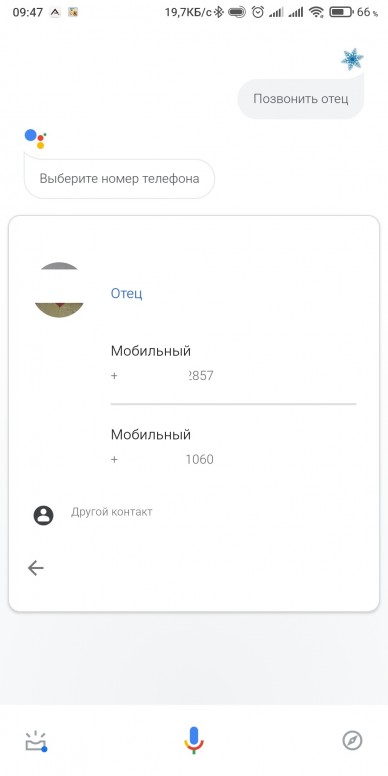This screenshot has width=388, height=776.
Task: Tap the first Мобильный label
Action: coord(150,351)
